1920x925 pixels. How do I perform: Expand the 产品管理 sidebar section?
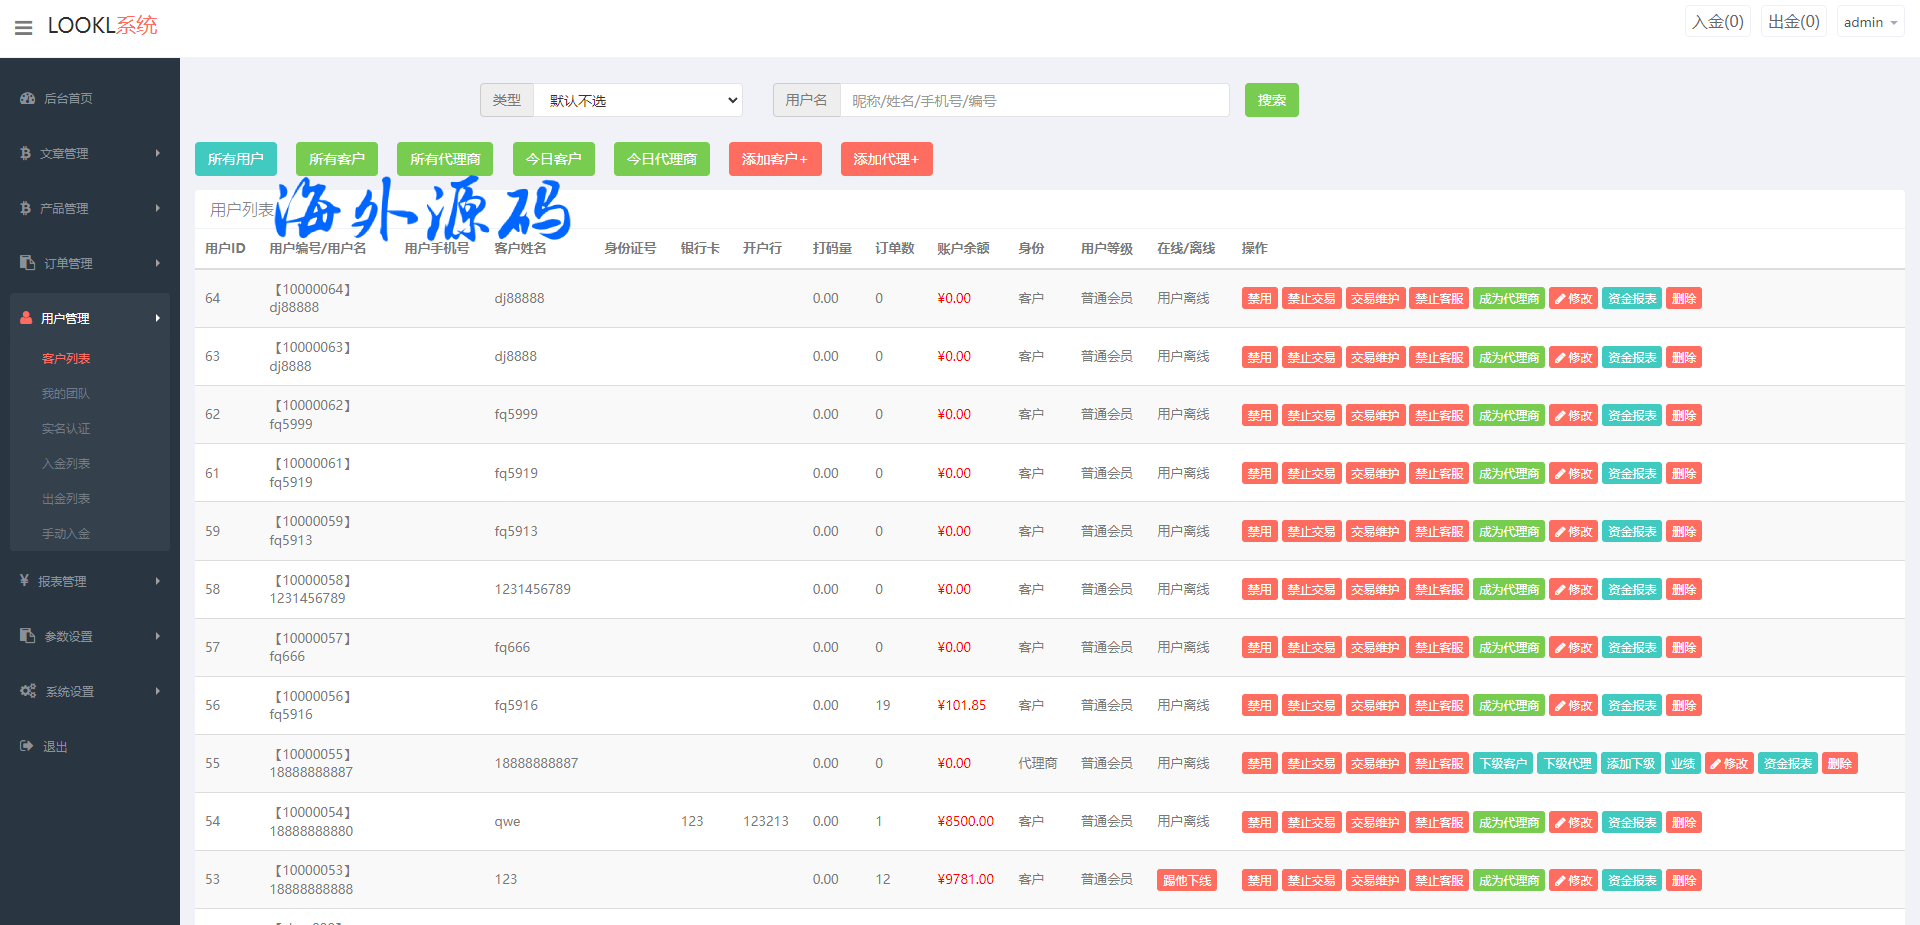click(x=90, y=208)
